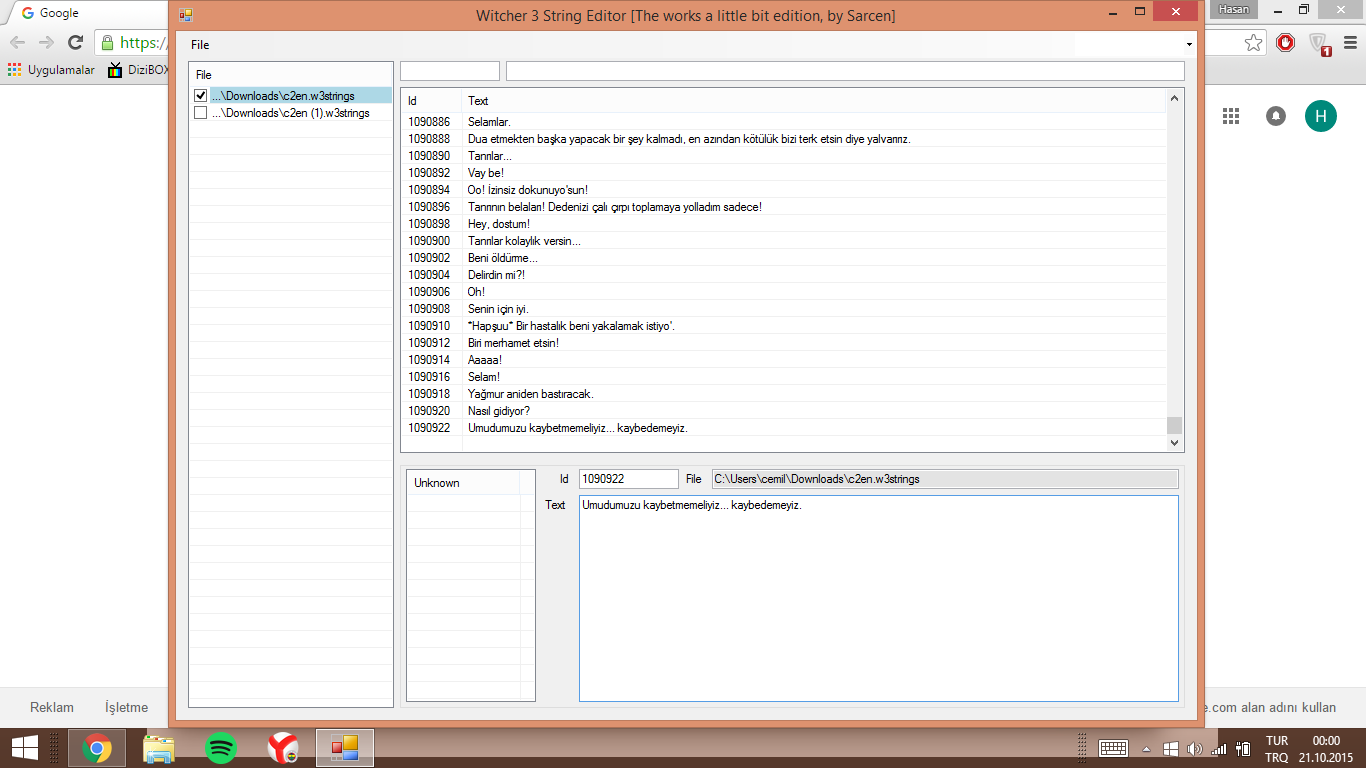Select ...\Downloads\c2en (1).w3strings in the file list
This screenshot has height=769, width=1366.
coord(290,113)
